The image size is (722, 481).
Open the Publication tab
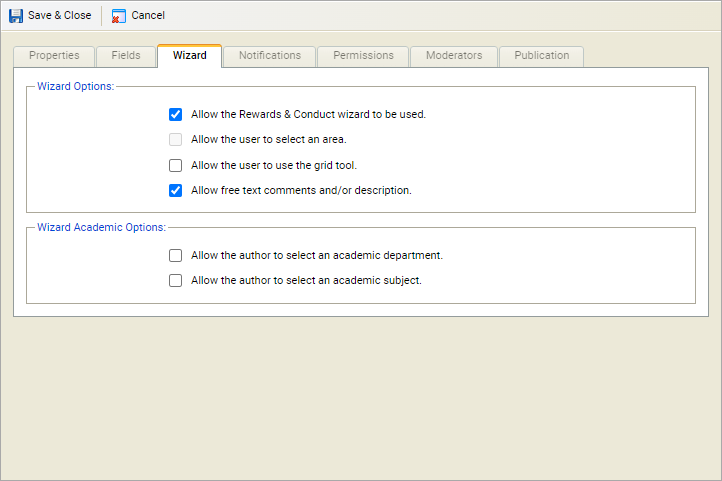(542, 56)
